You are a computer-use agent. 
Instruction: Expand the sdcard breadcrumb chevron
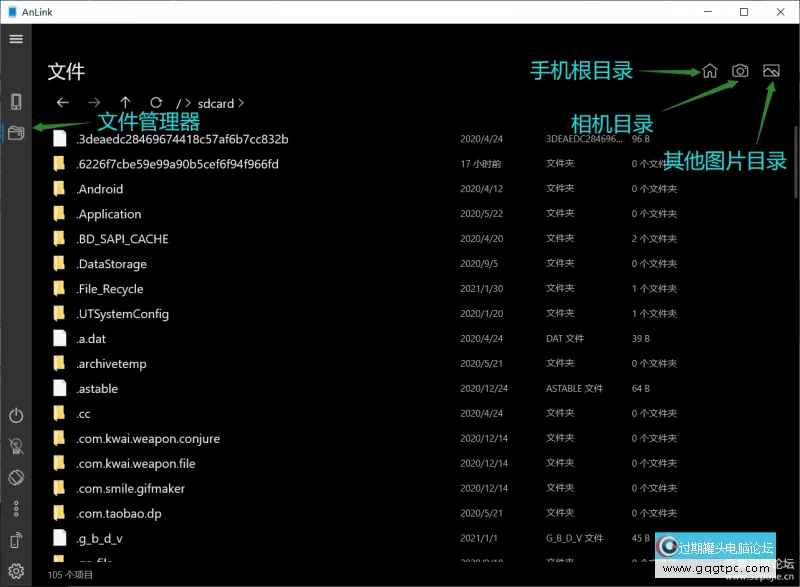pyautogui.click(x=240, y=102)
